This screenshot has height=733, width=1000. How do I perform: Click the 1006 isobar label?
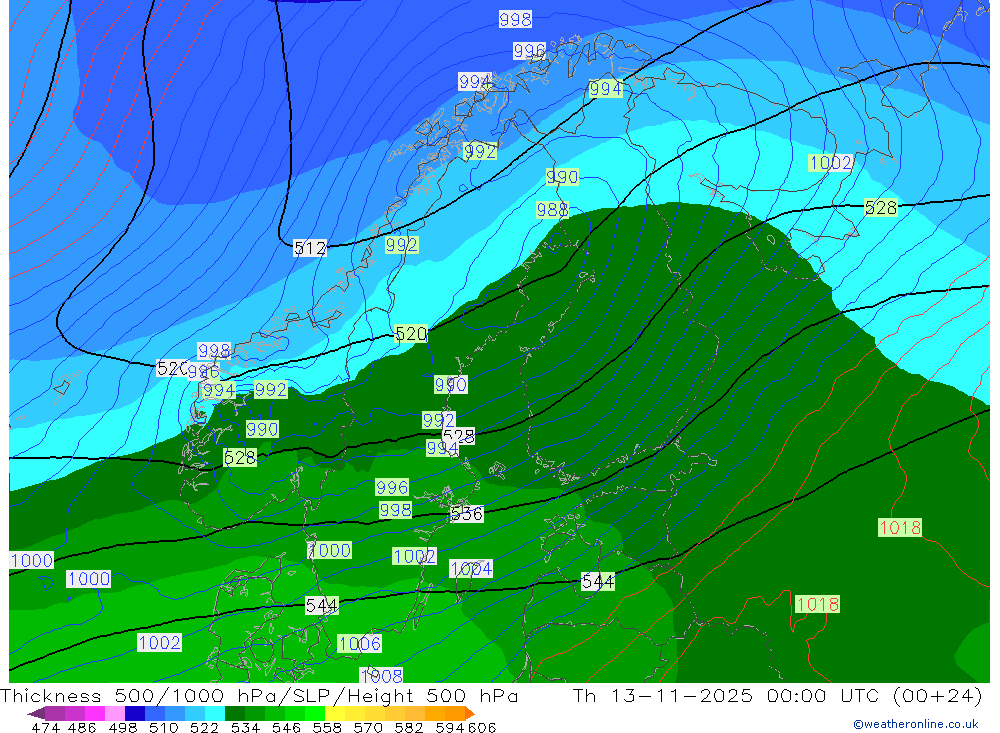coord(360,644)
